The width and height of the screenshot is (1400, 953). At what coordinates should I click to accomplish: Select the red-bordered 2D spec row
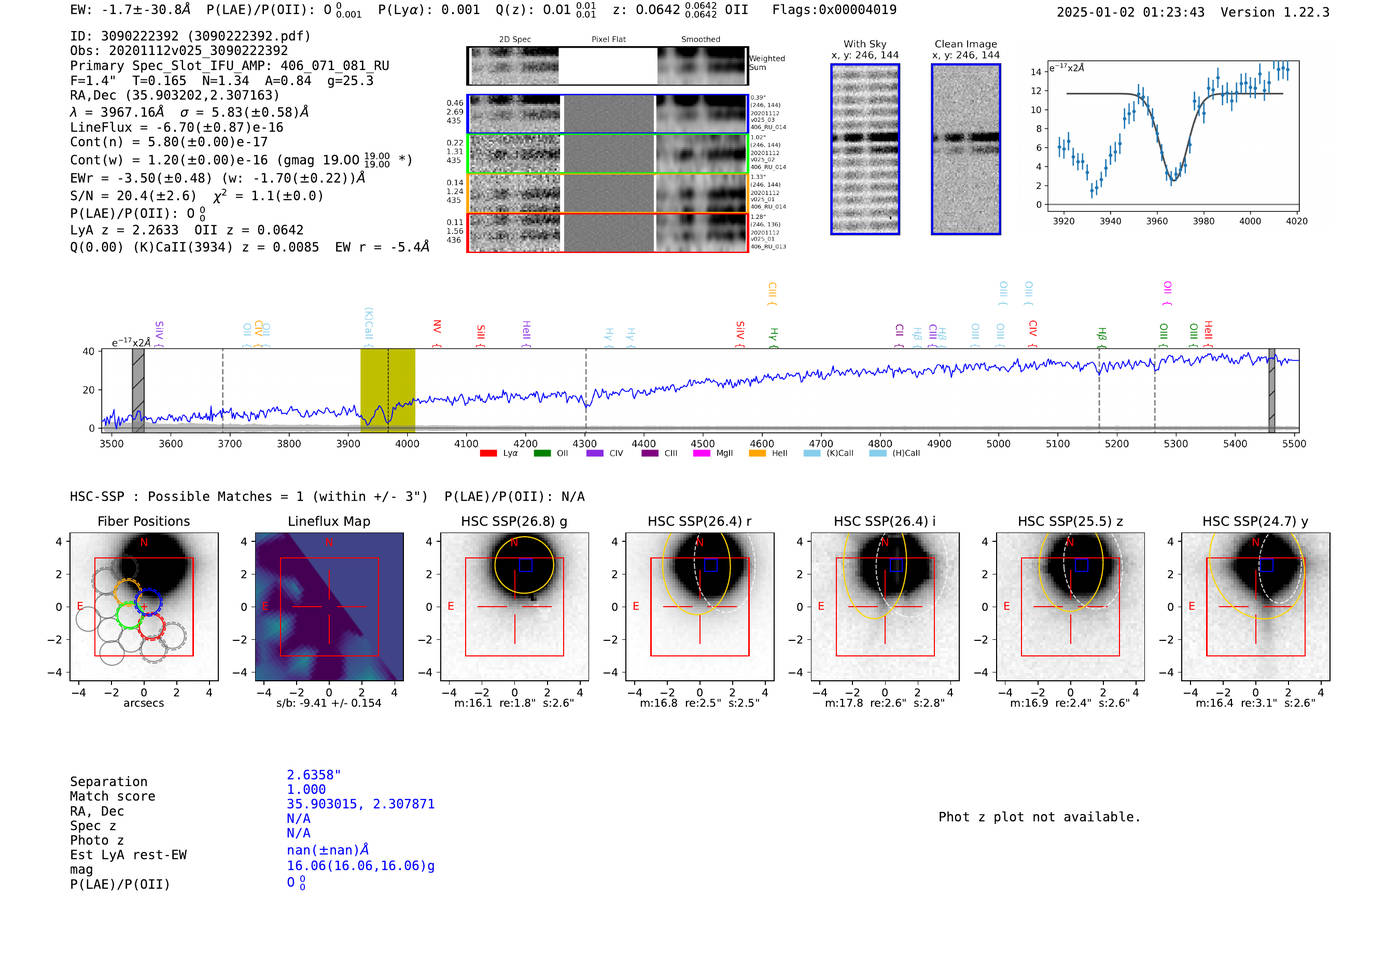607,232
